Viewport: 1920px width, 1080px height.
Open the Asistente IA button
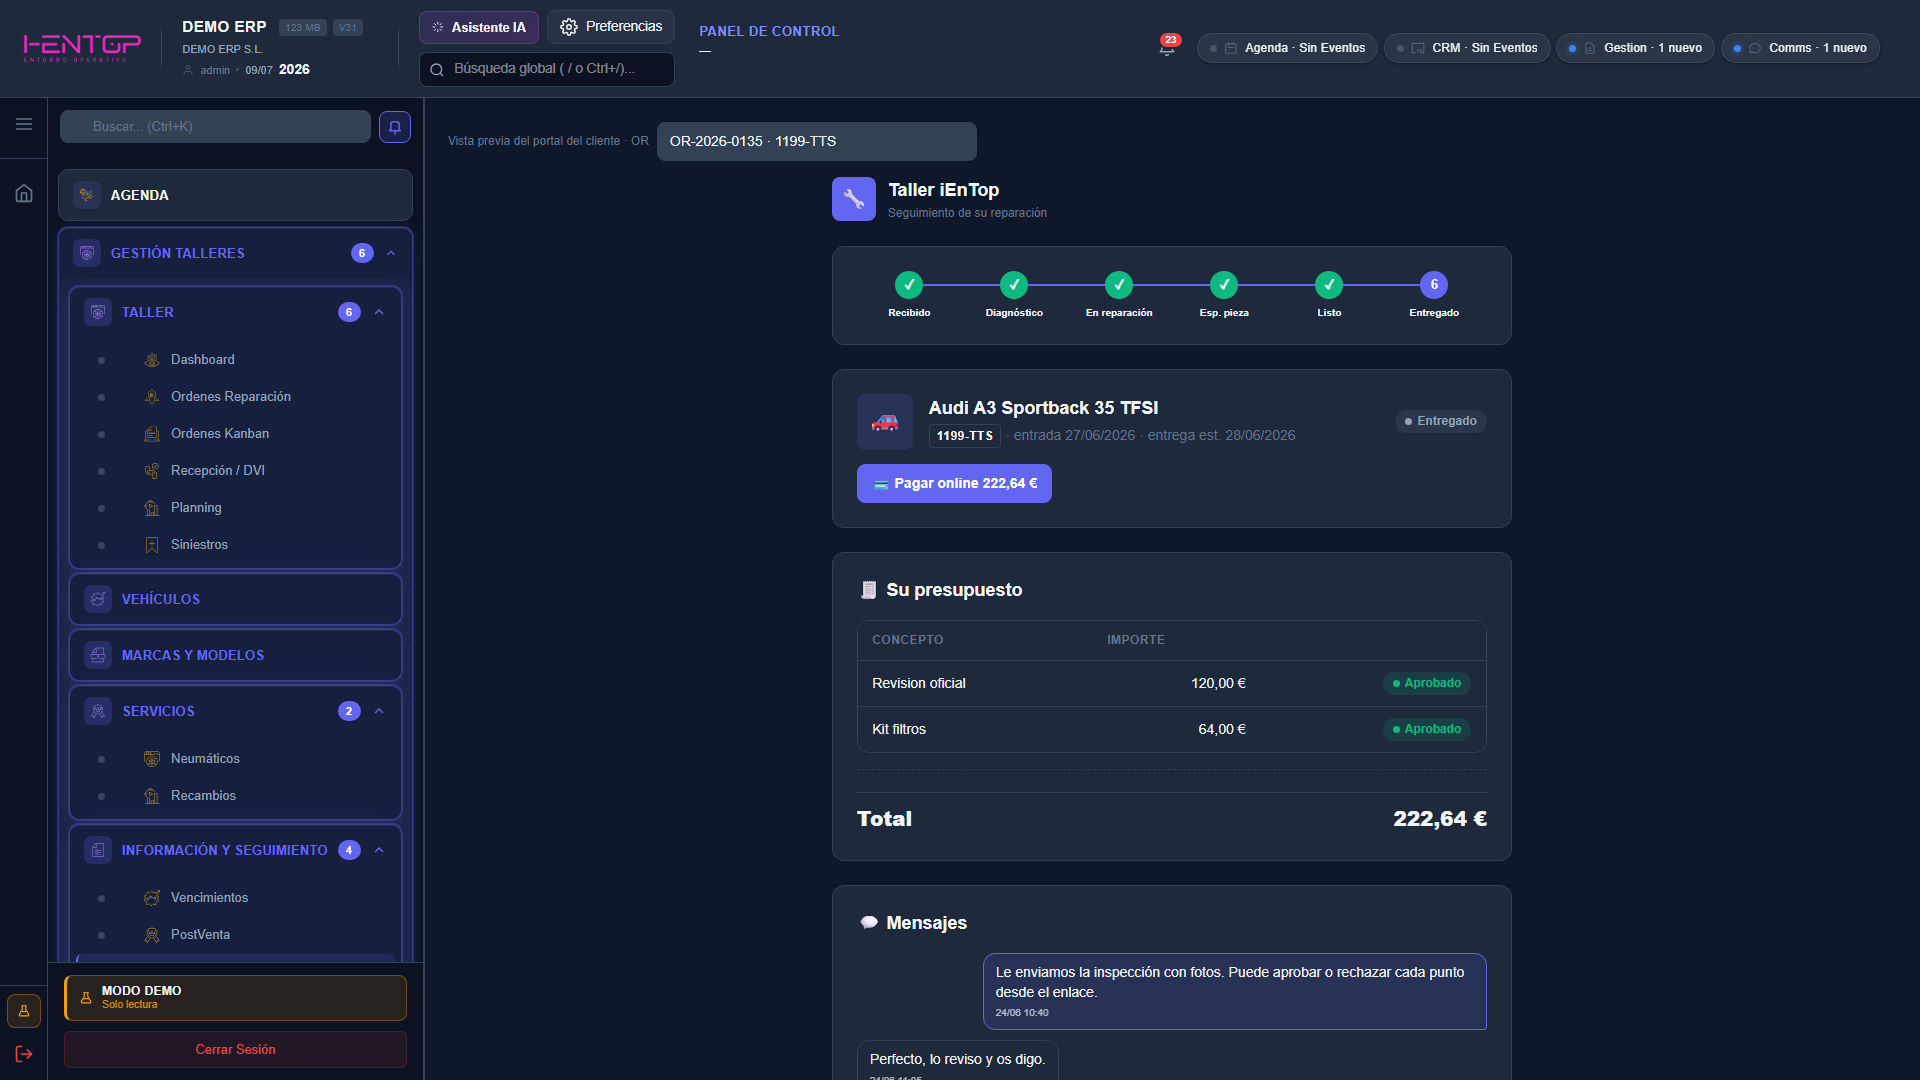pos(479,27)
